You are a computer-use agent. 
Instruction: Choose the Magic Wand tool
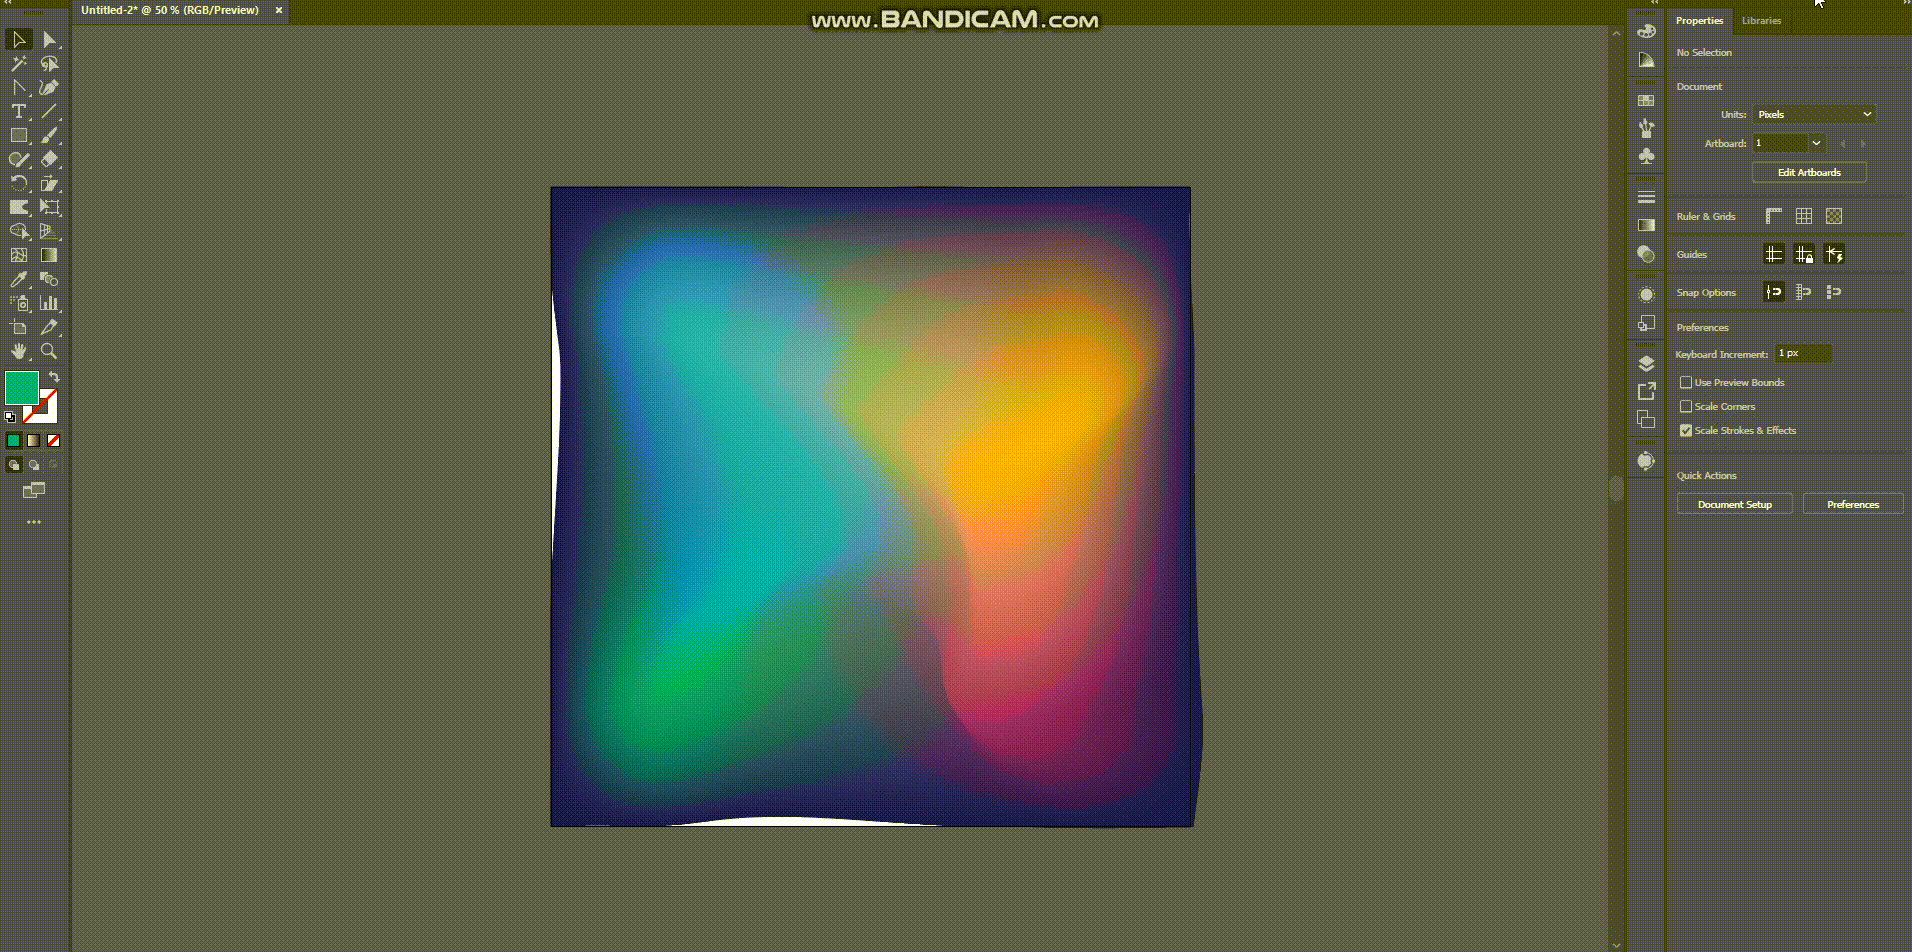(x=19, y=64)
